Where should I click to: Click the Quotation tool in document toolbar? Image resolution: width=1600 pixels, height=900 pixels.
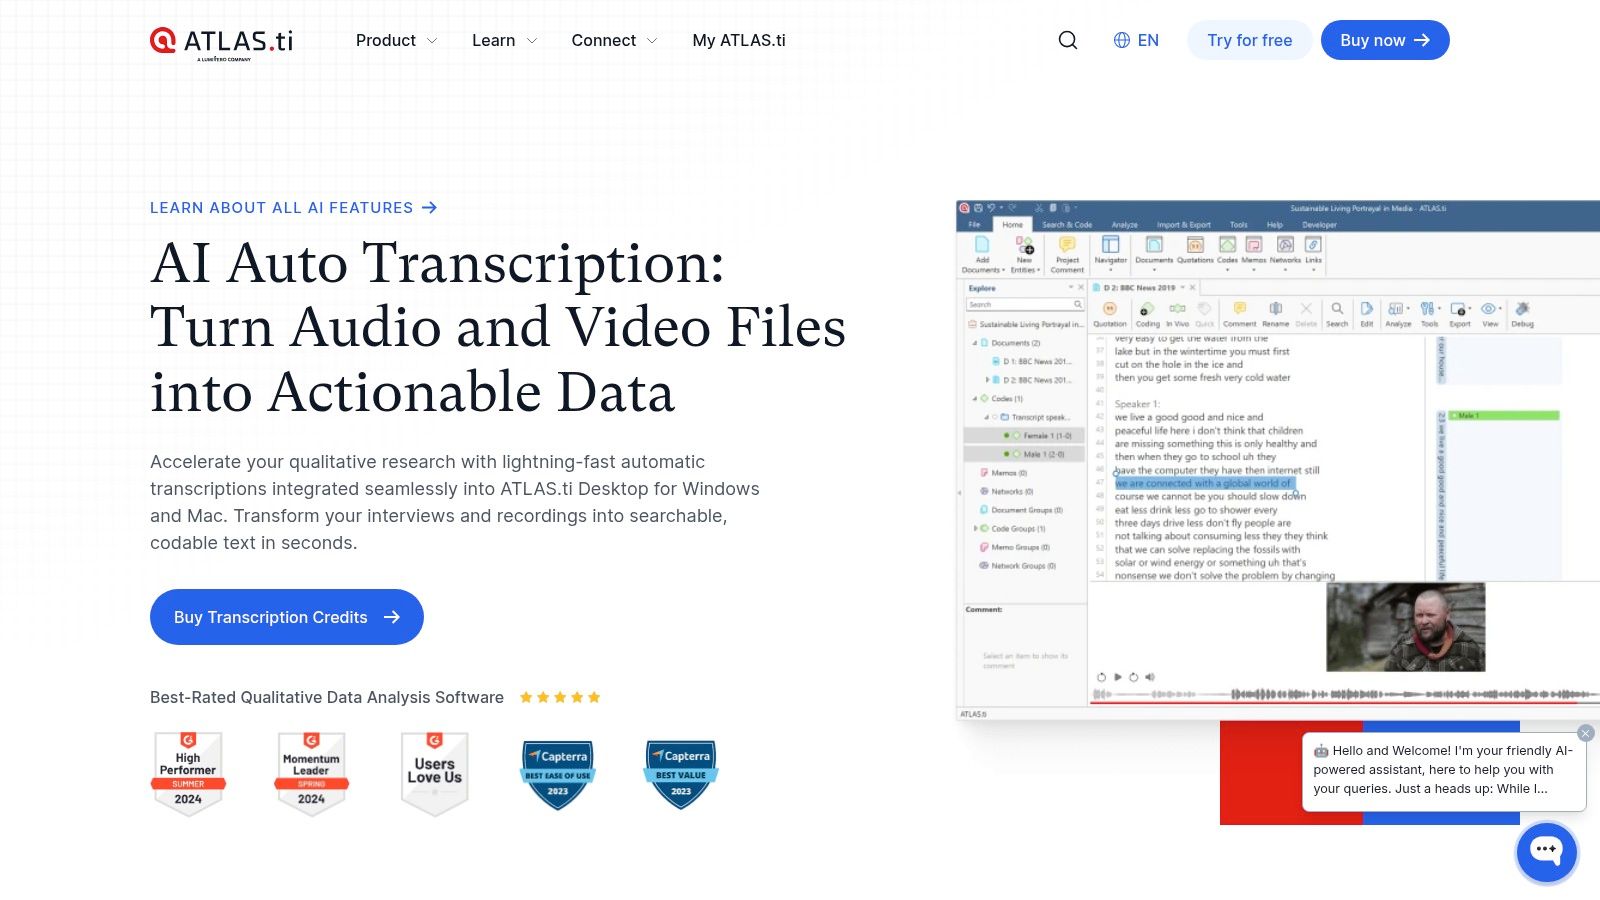[1109, 314]
